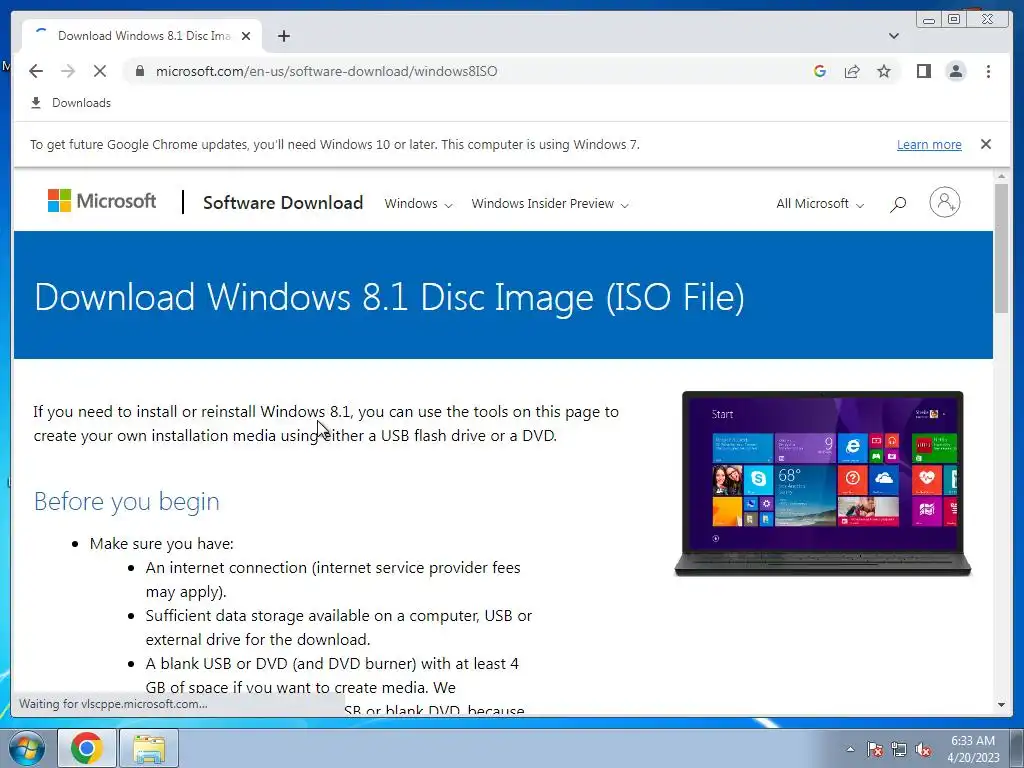Viewport: 1024px width, 768px height.
Task: Click 'A blank USB or DVD' bullet text
Action: tap(332, 675)
